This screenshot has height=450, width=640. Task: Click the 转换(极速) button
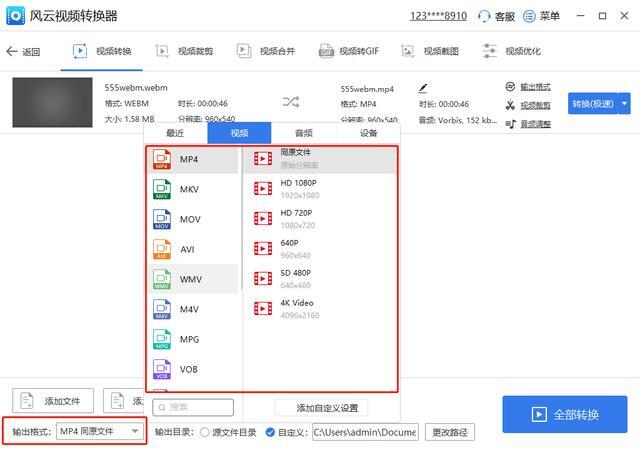click(593, 104)
